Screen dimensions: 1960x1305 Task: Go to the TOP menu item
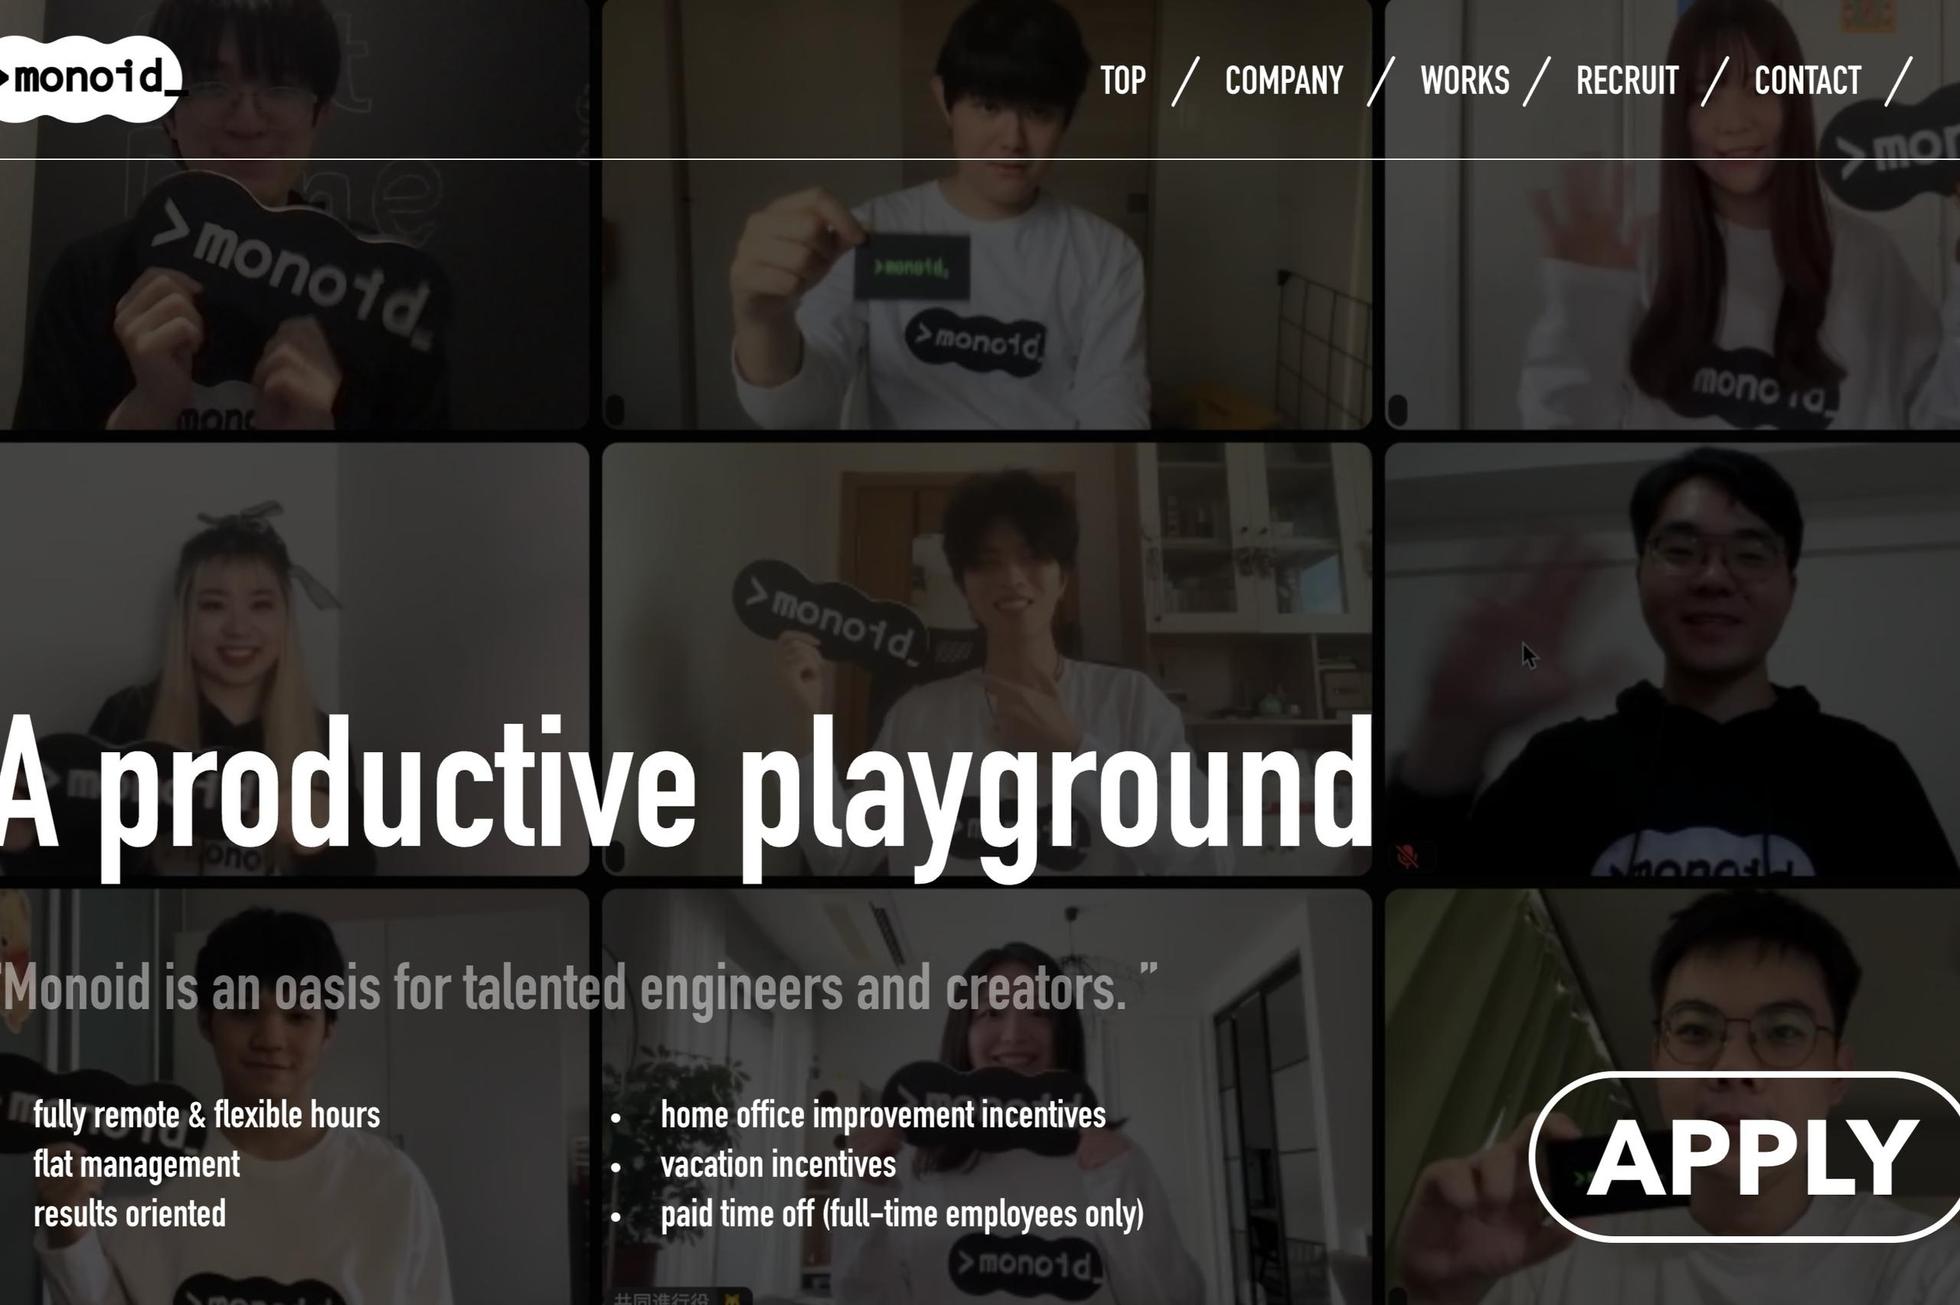pyautogui.click(x=1122, y=81)
